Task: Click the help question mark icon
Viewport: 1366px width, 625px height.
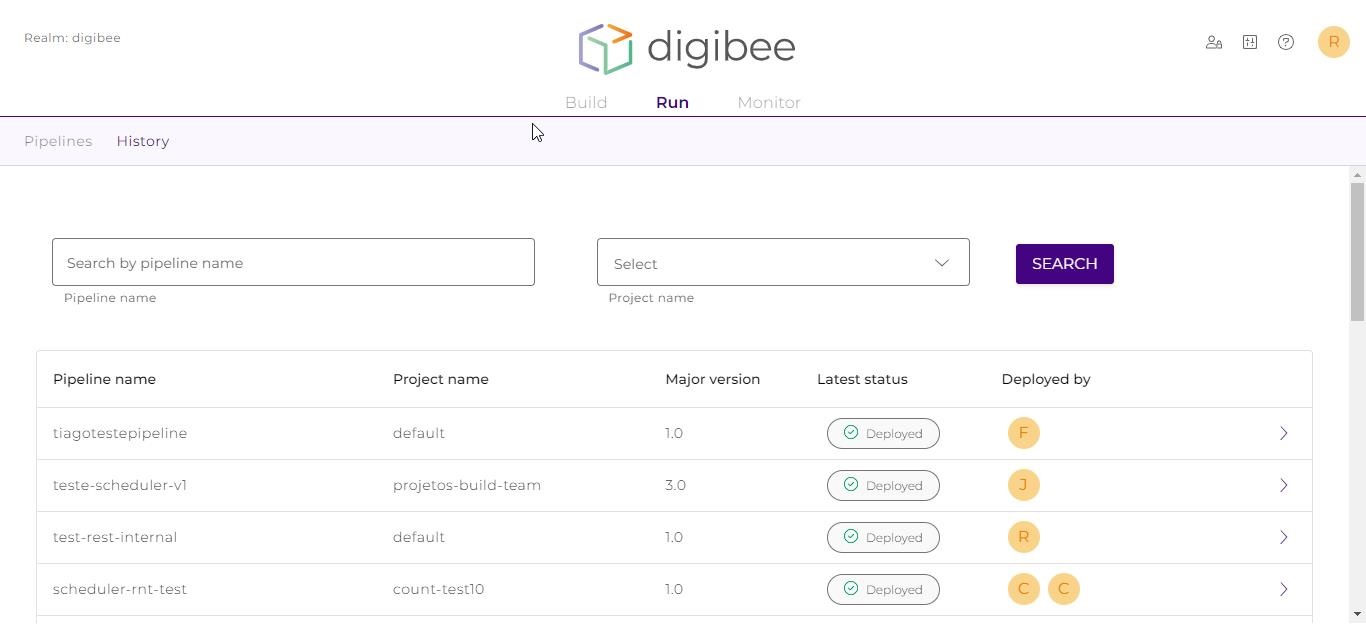Action: point(1285,42)
